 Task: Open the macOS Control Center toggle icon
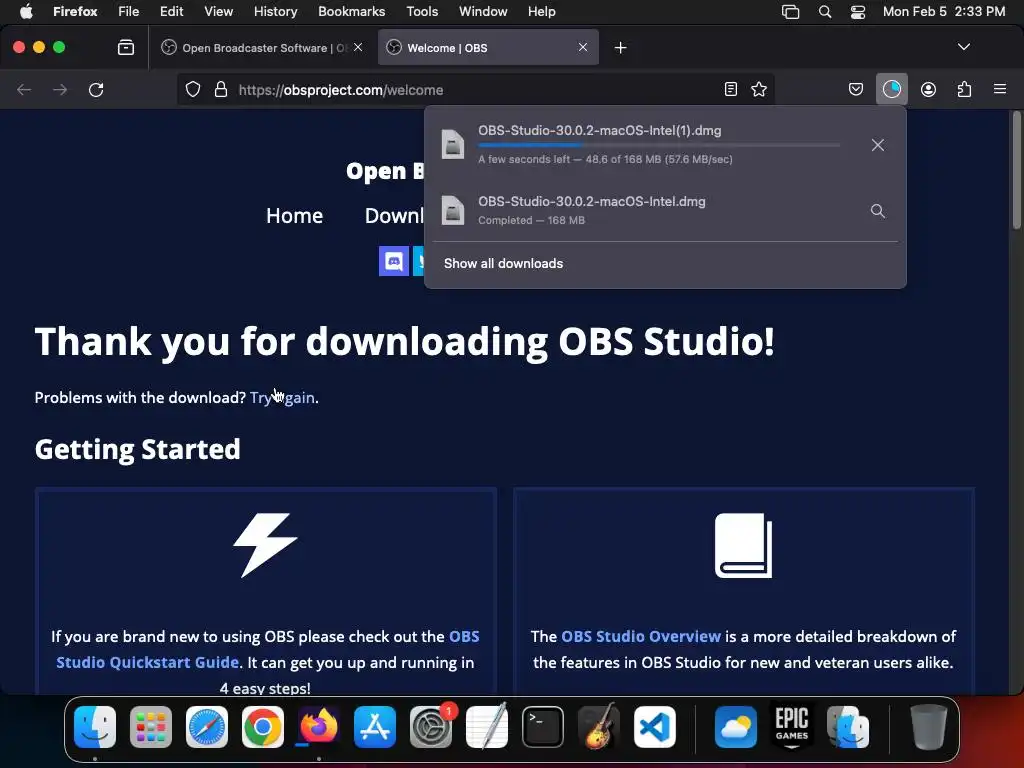857,12
